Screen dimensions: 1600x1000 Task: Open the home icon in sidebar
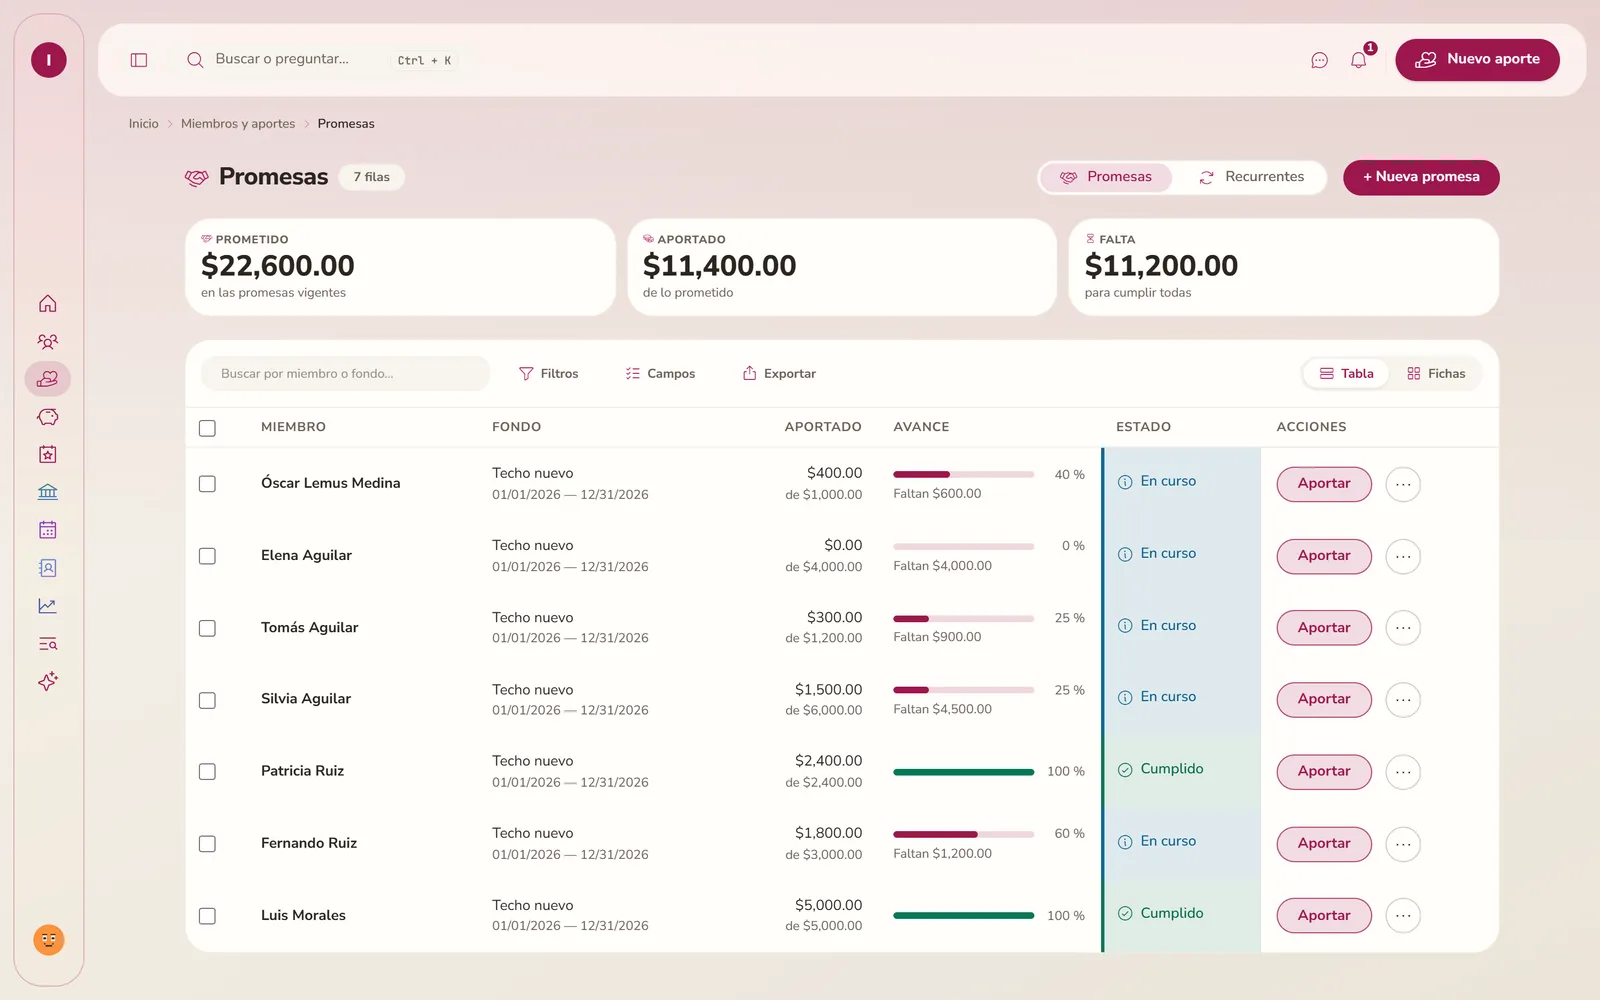pos(48,304)
